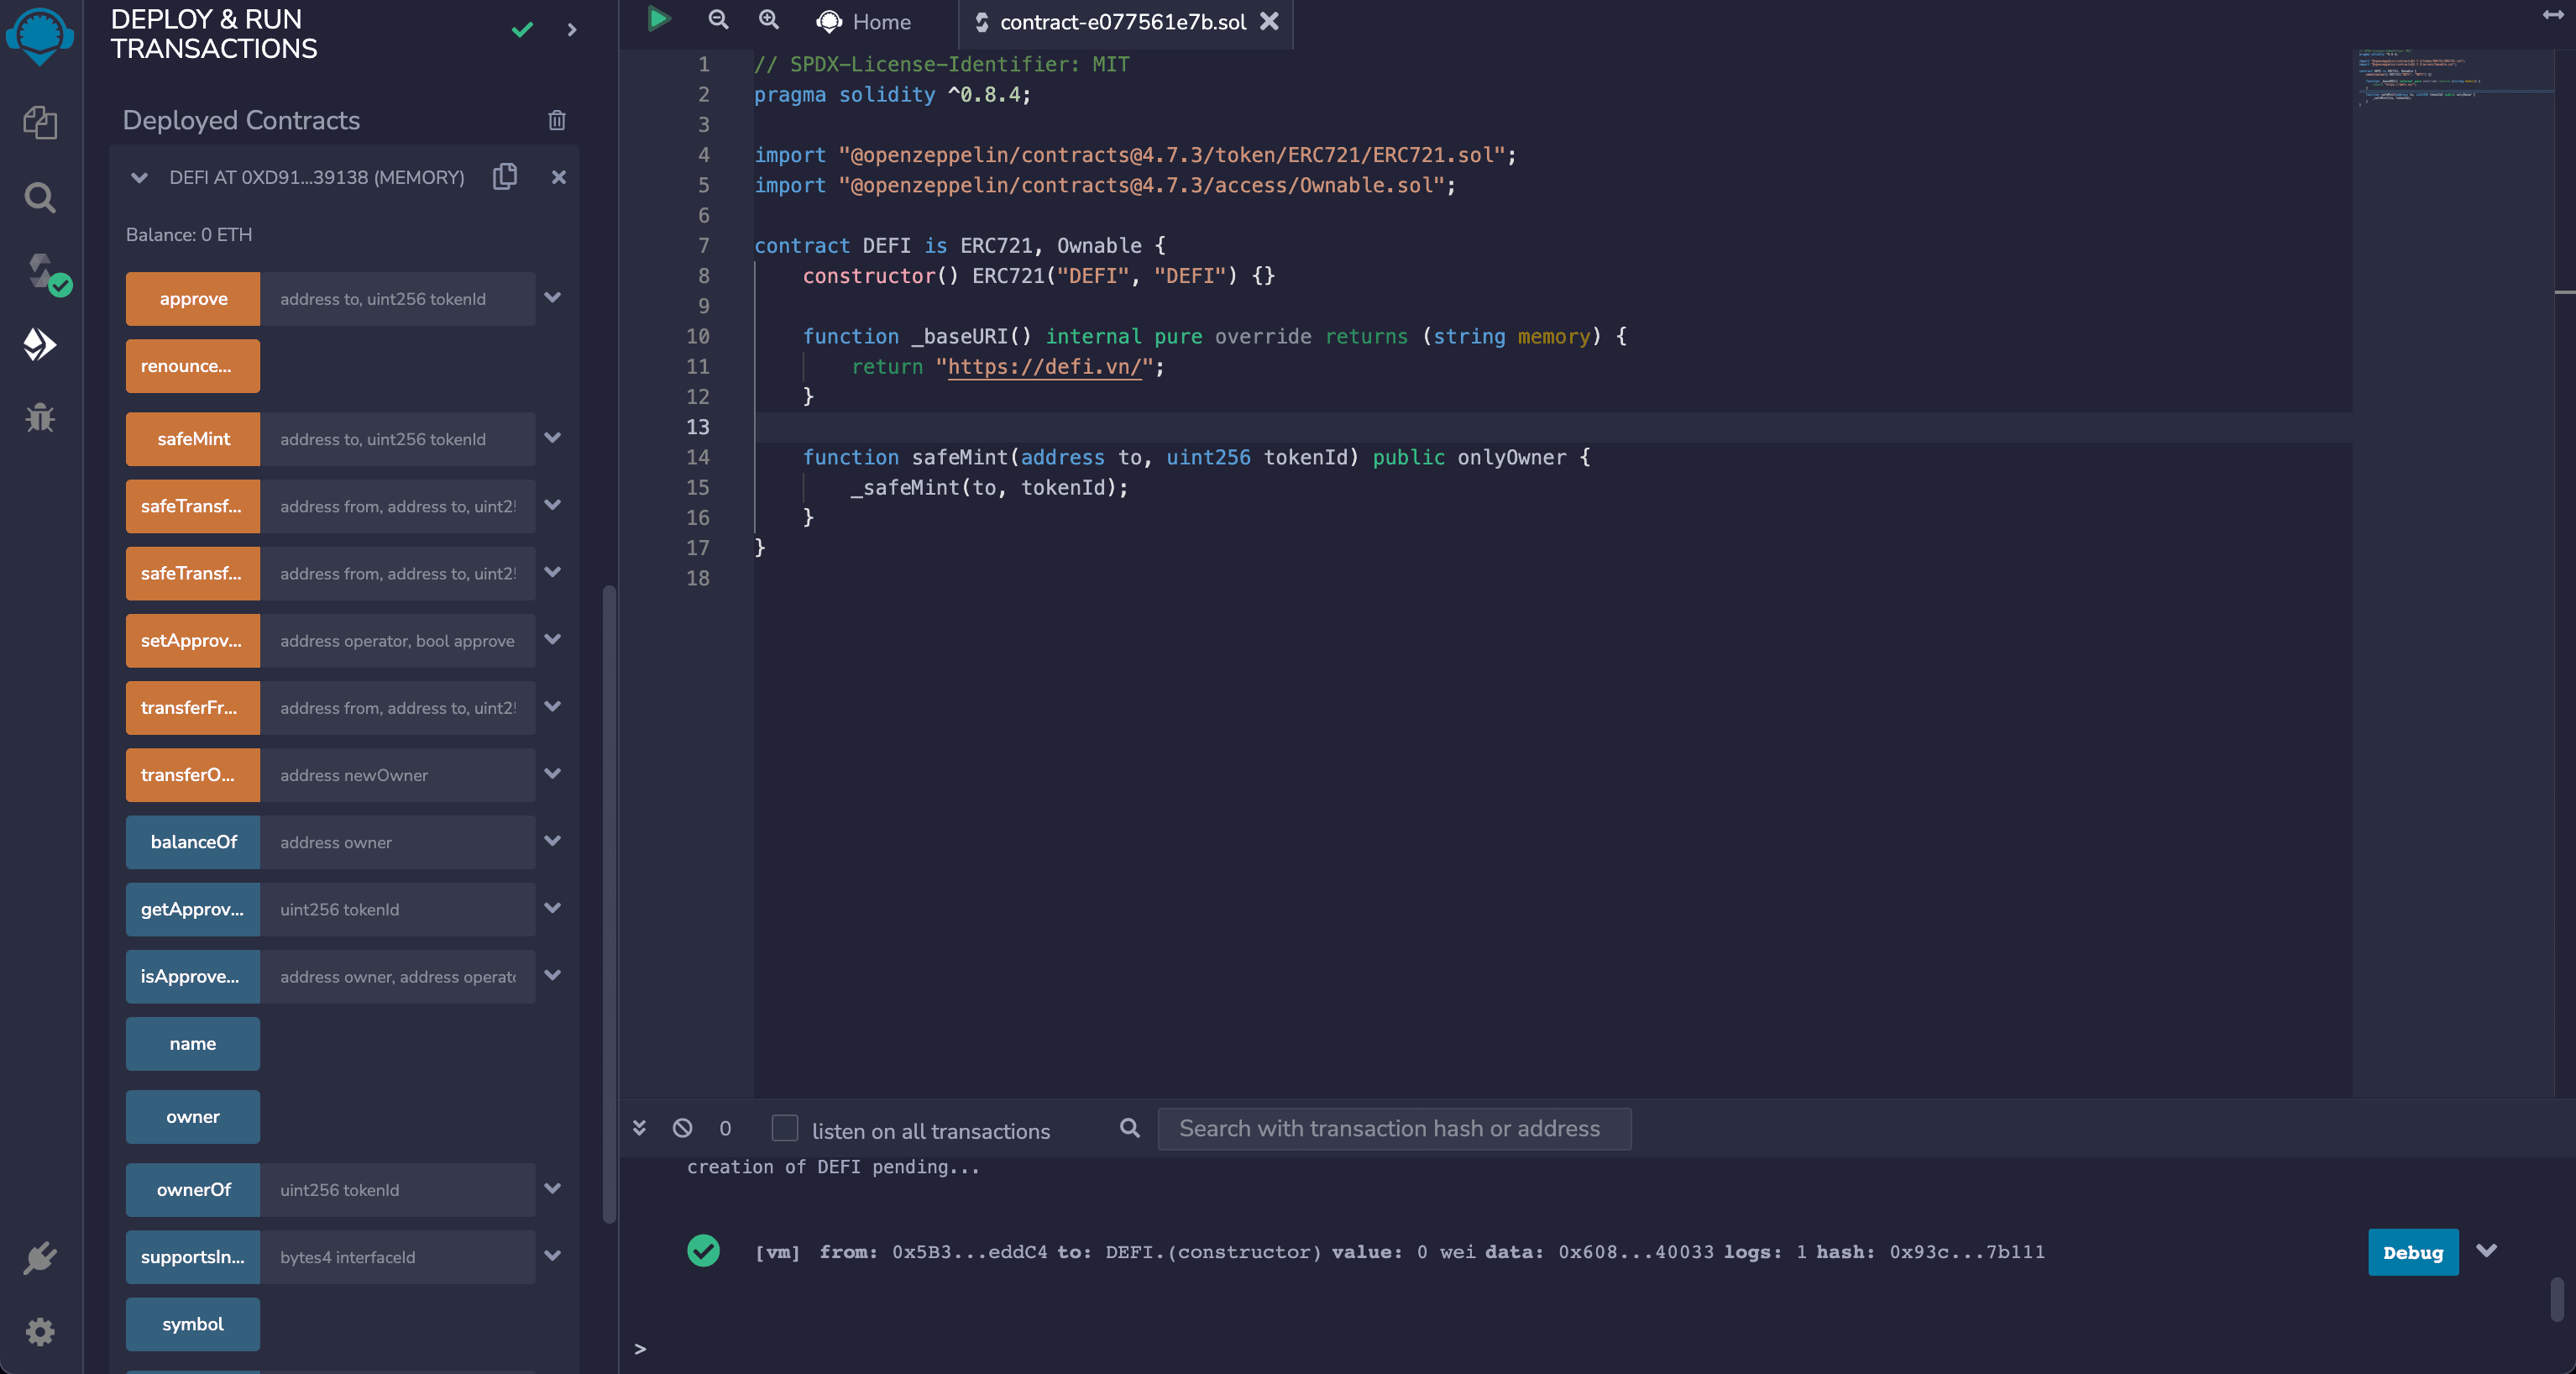The image size is (2576, 1374).
Task: Expand the transaction log details chevron
Action: (2487, 1251)
